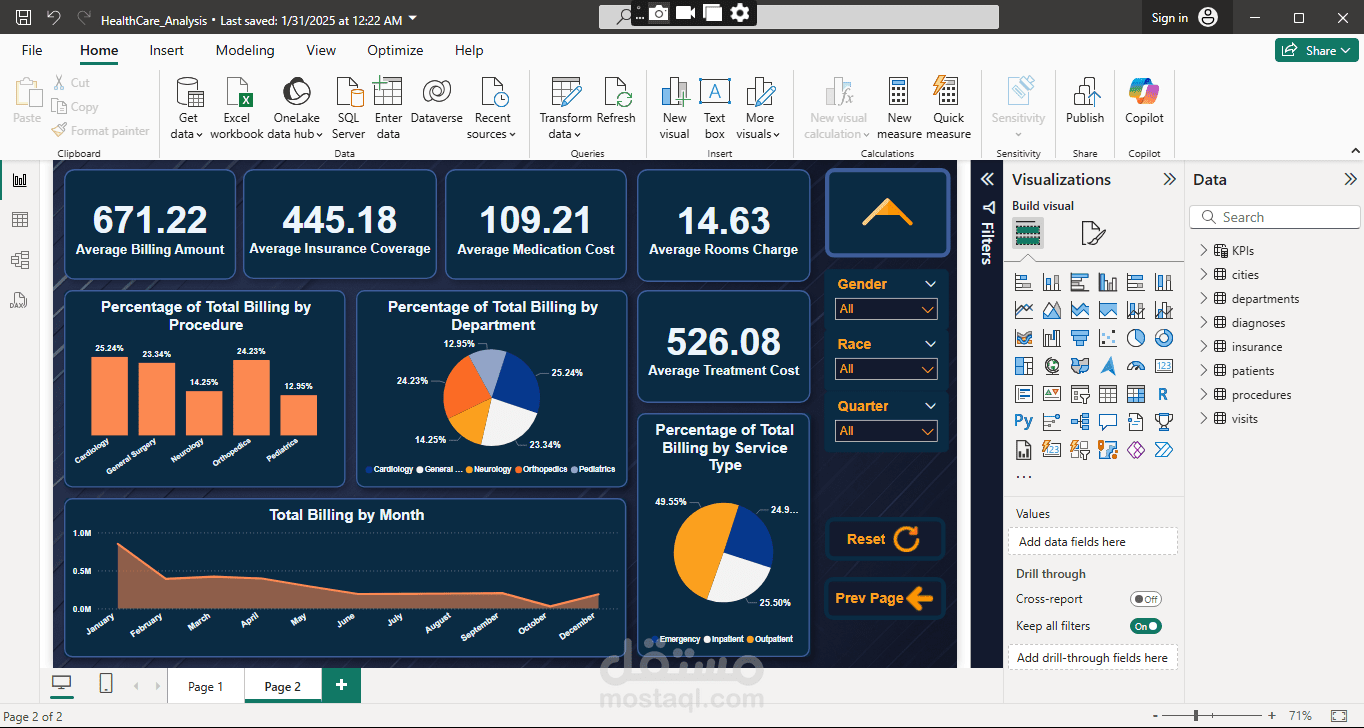Open the Modeling ribbon tab

click(245, 50)
